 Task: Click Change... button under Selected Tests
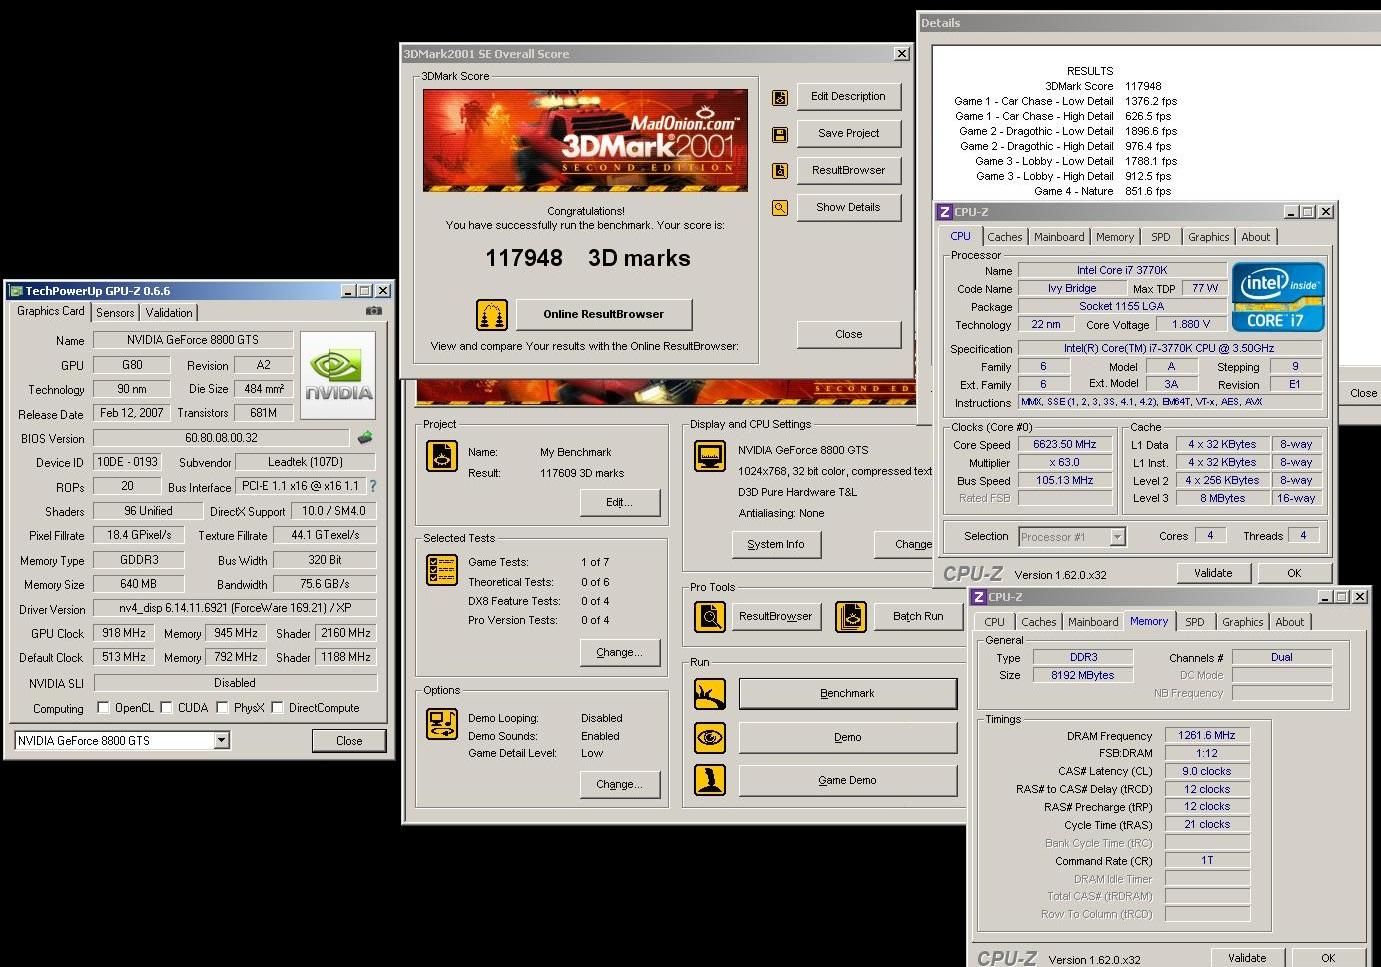620,652
